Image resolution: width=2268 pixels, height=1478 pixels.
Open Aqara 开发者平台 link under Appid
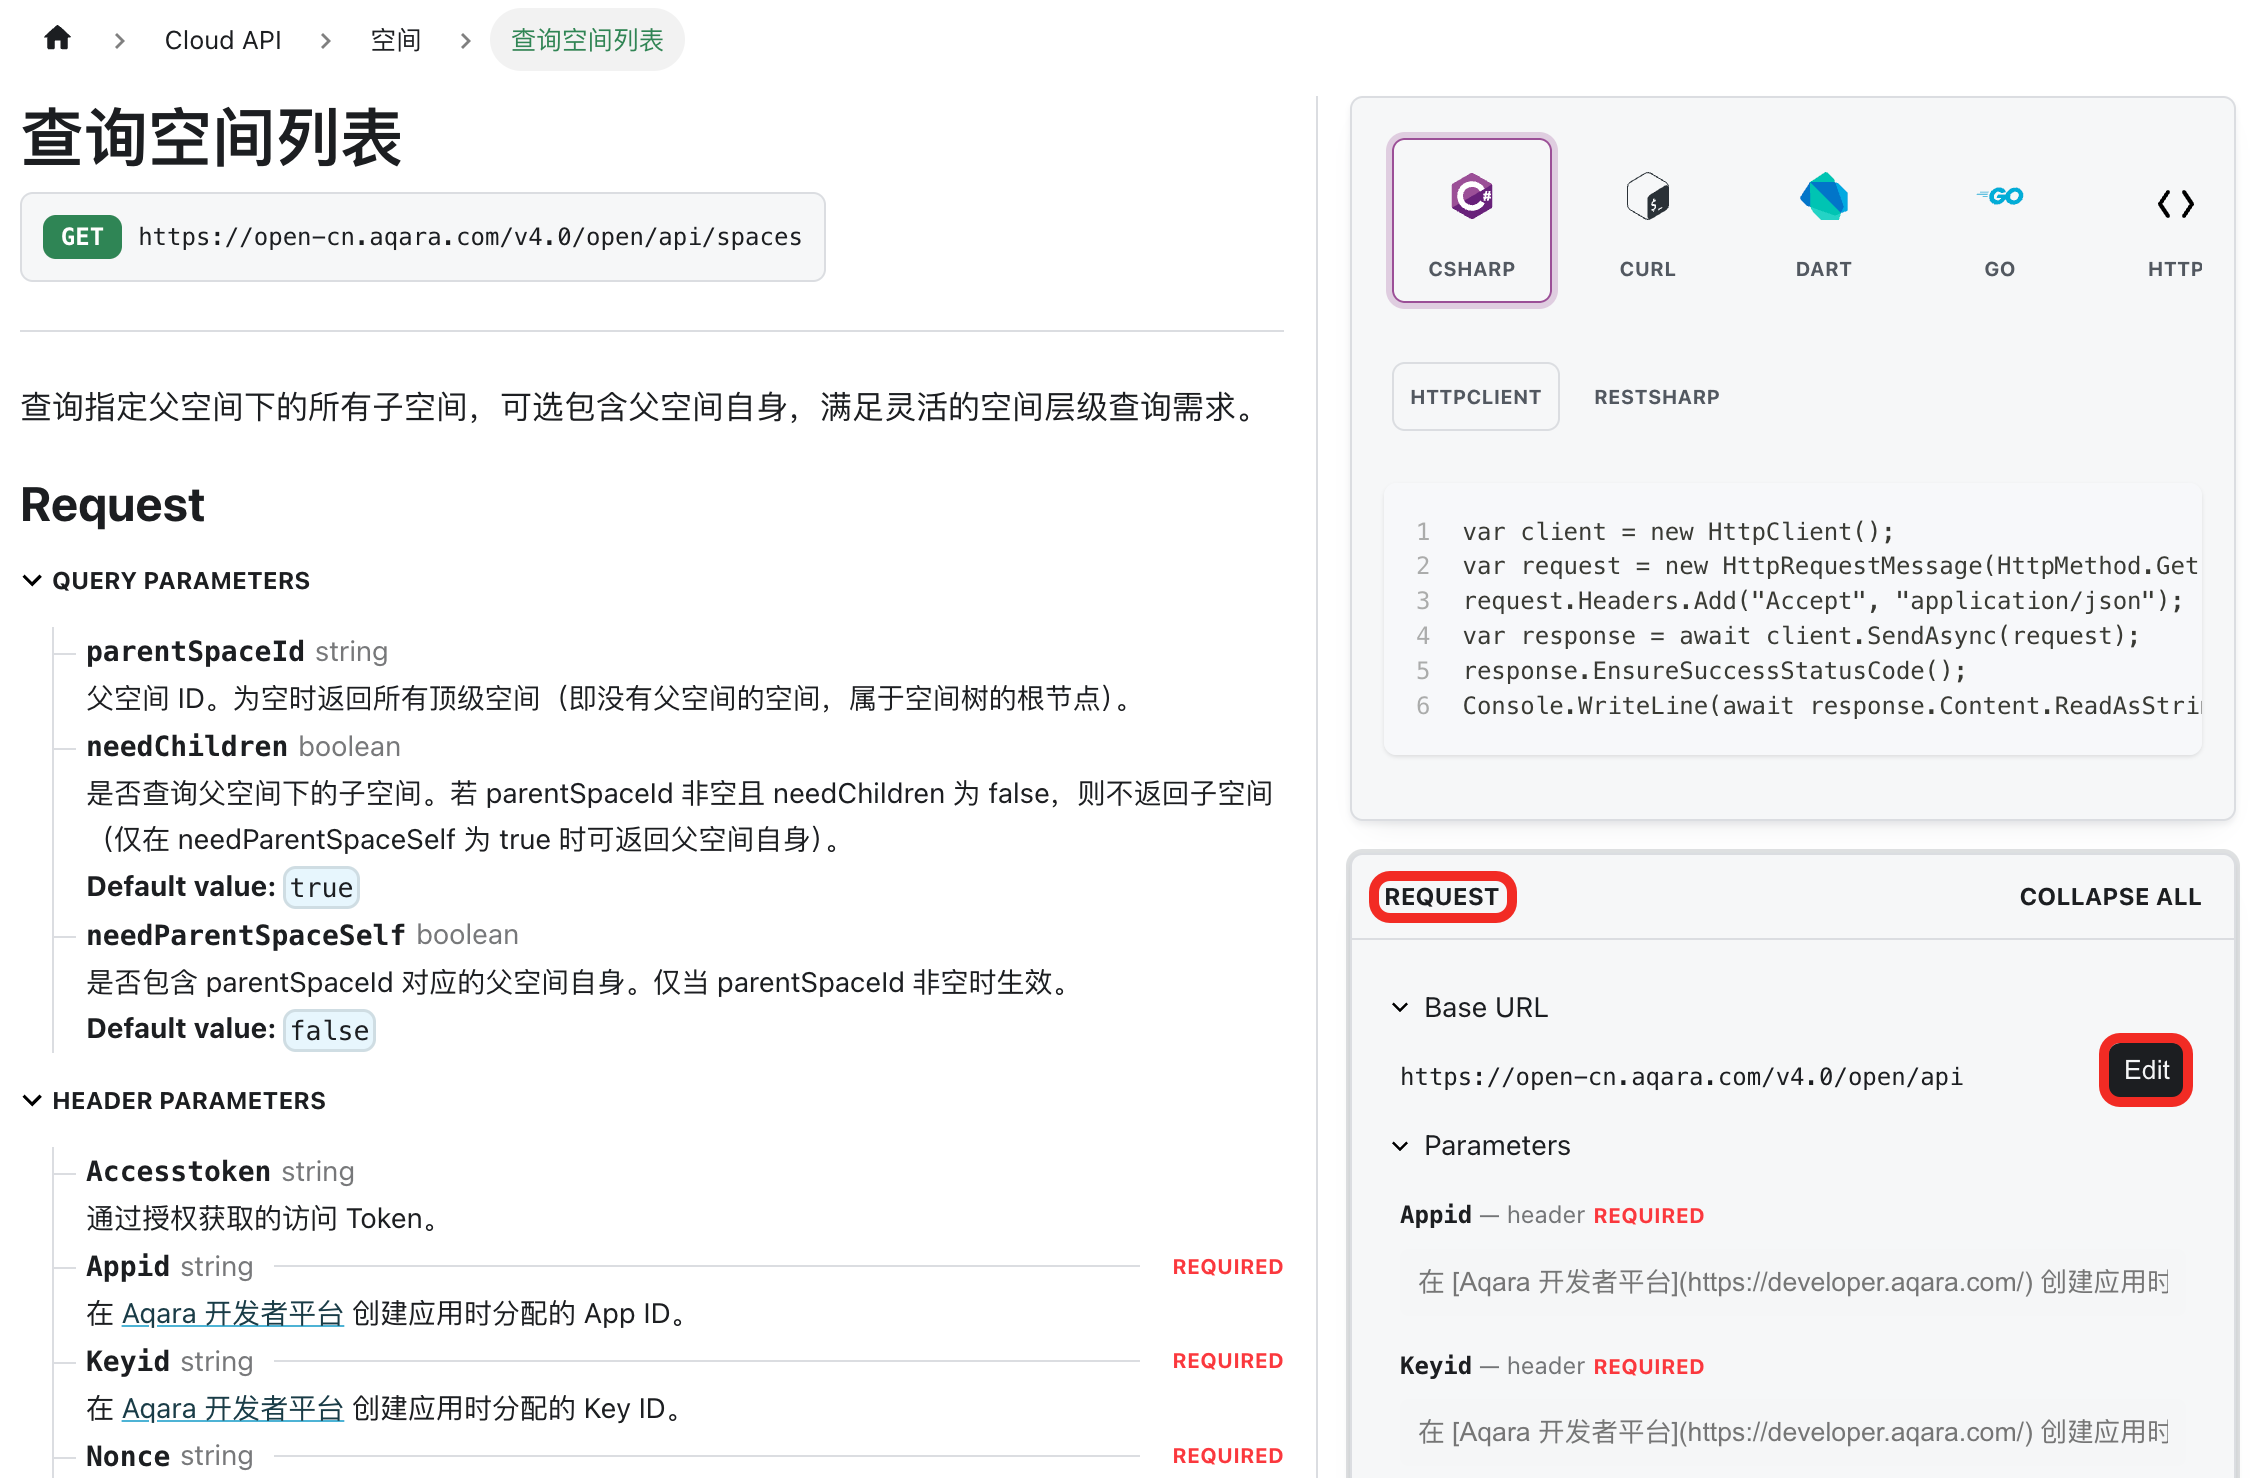click(233, 1313)
